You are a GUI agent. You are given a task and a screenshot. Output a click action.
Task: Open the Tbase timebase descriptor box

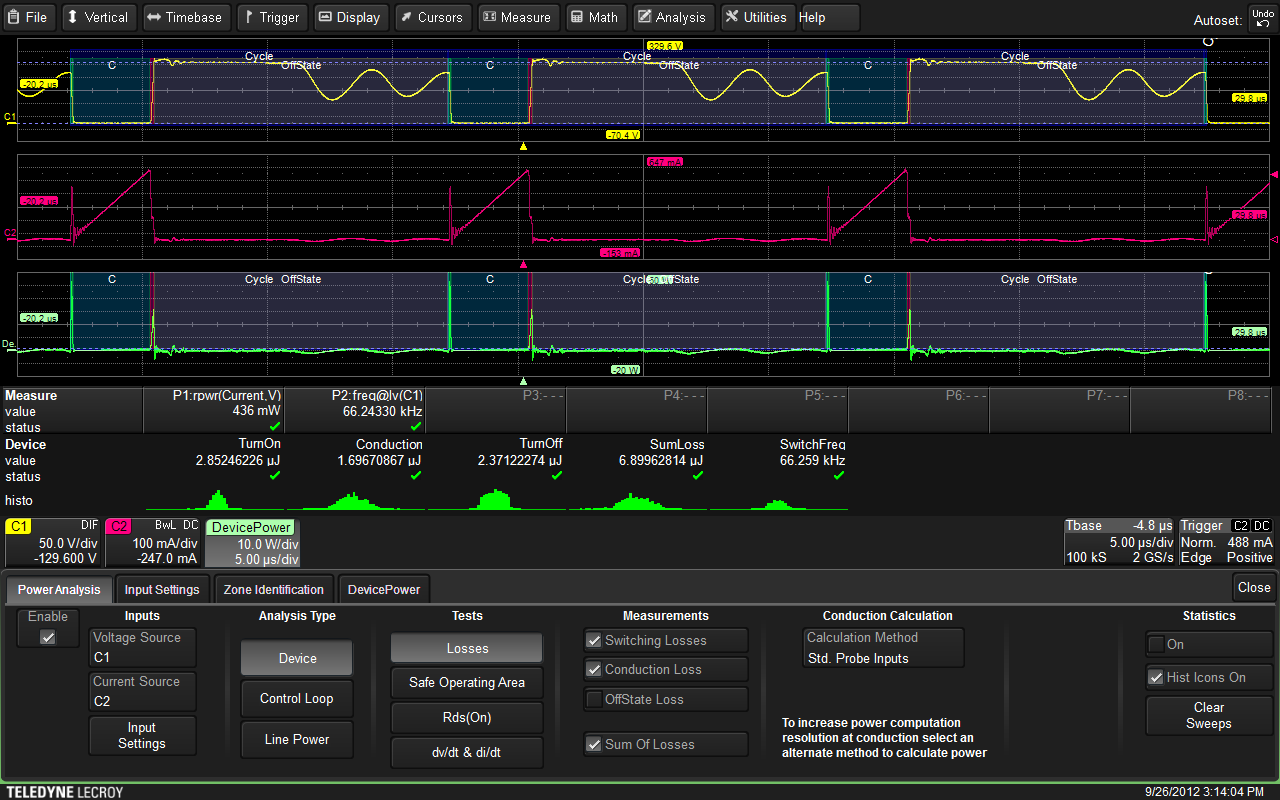pos(1116,542)
